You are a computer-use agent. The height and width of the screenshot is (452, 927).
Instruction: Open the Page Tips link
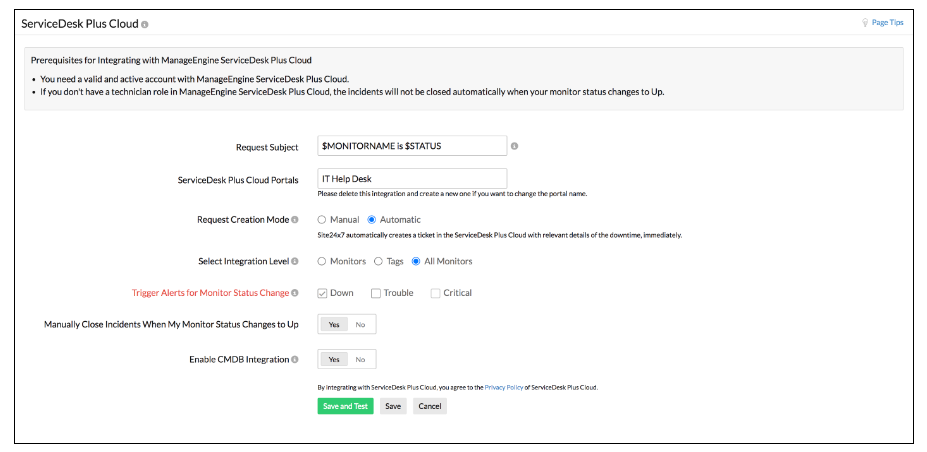tap(888, 23)
